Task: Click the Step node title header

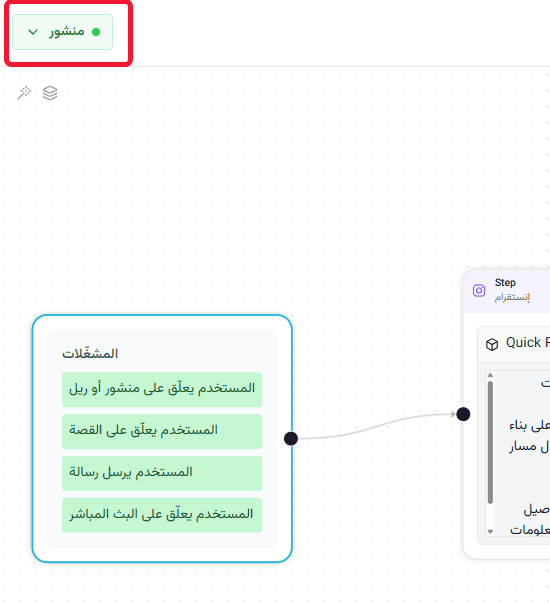Action: coord(505,283)
